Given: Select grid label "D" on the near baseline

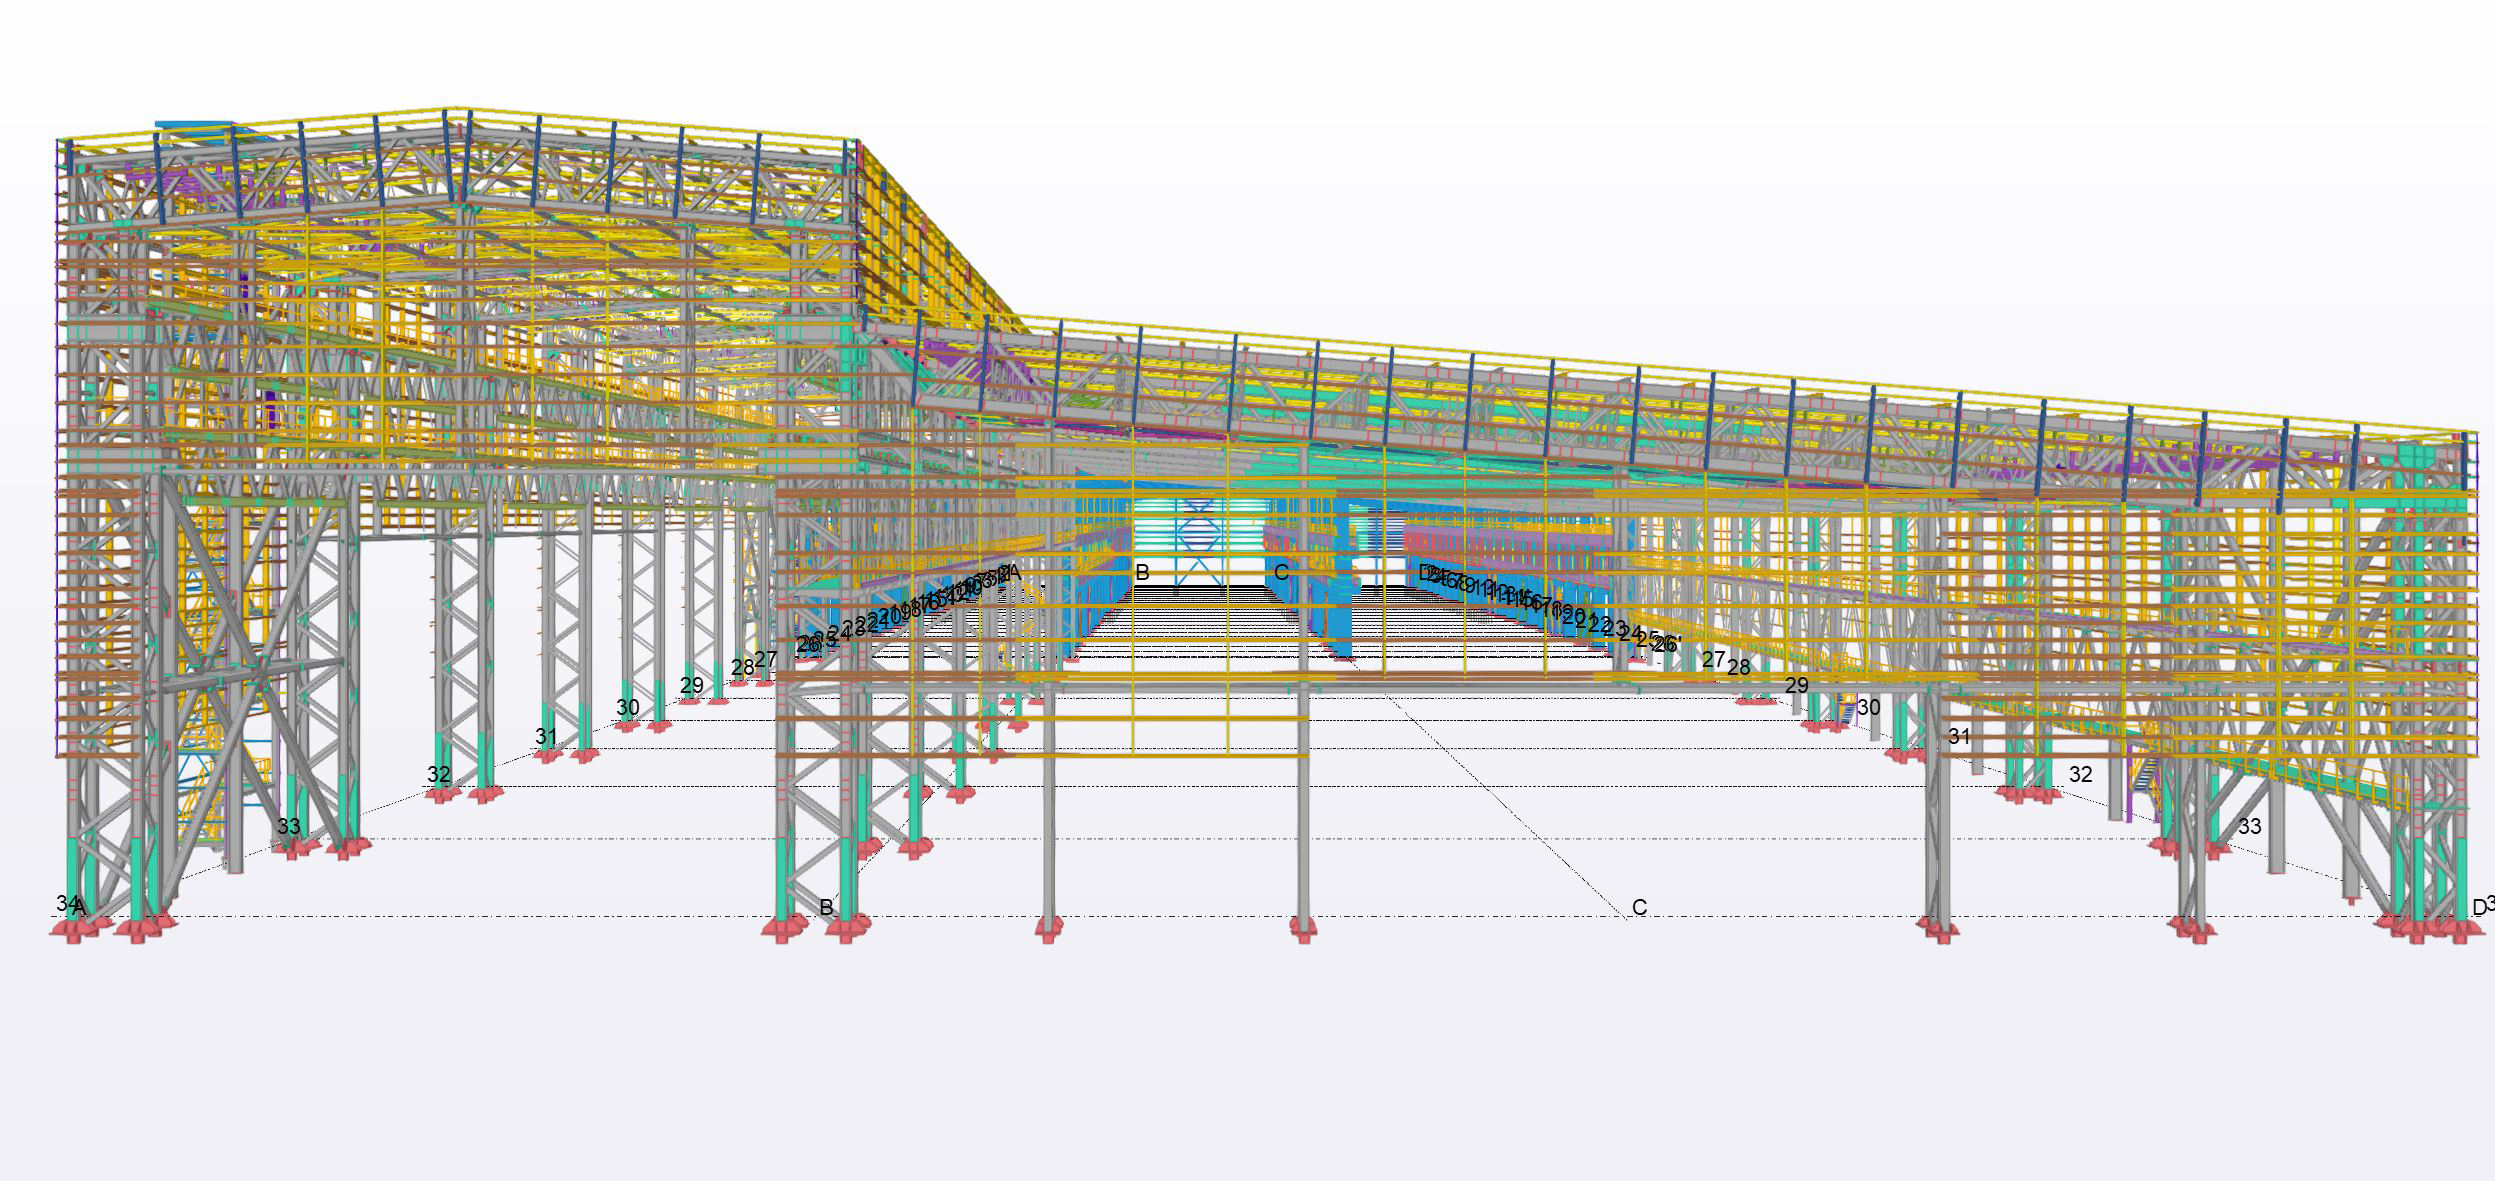Looking at the screenshot, I should click(2479, 907).
